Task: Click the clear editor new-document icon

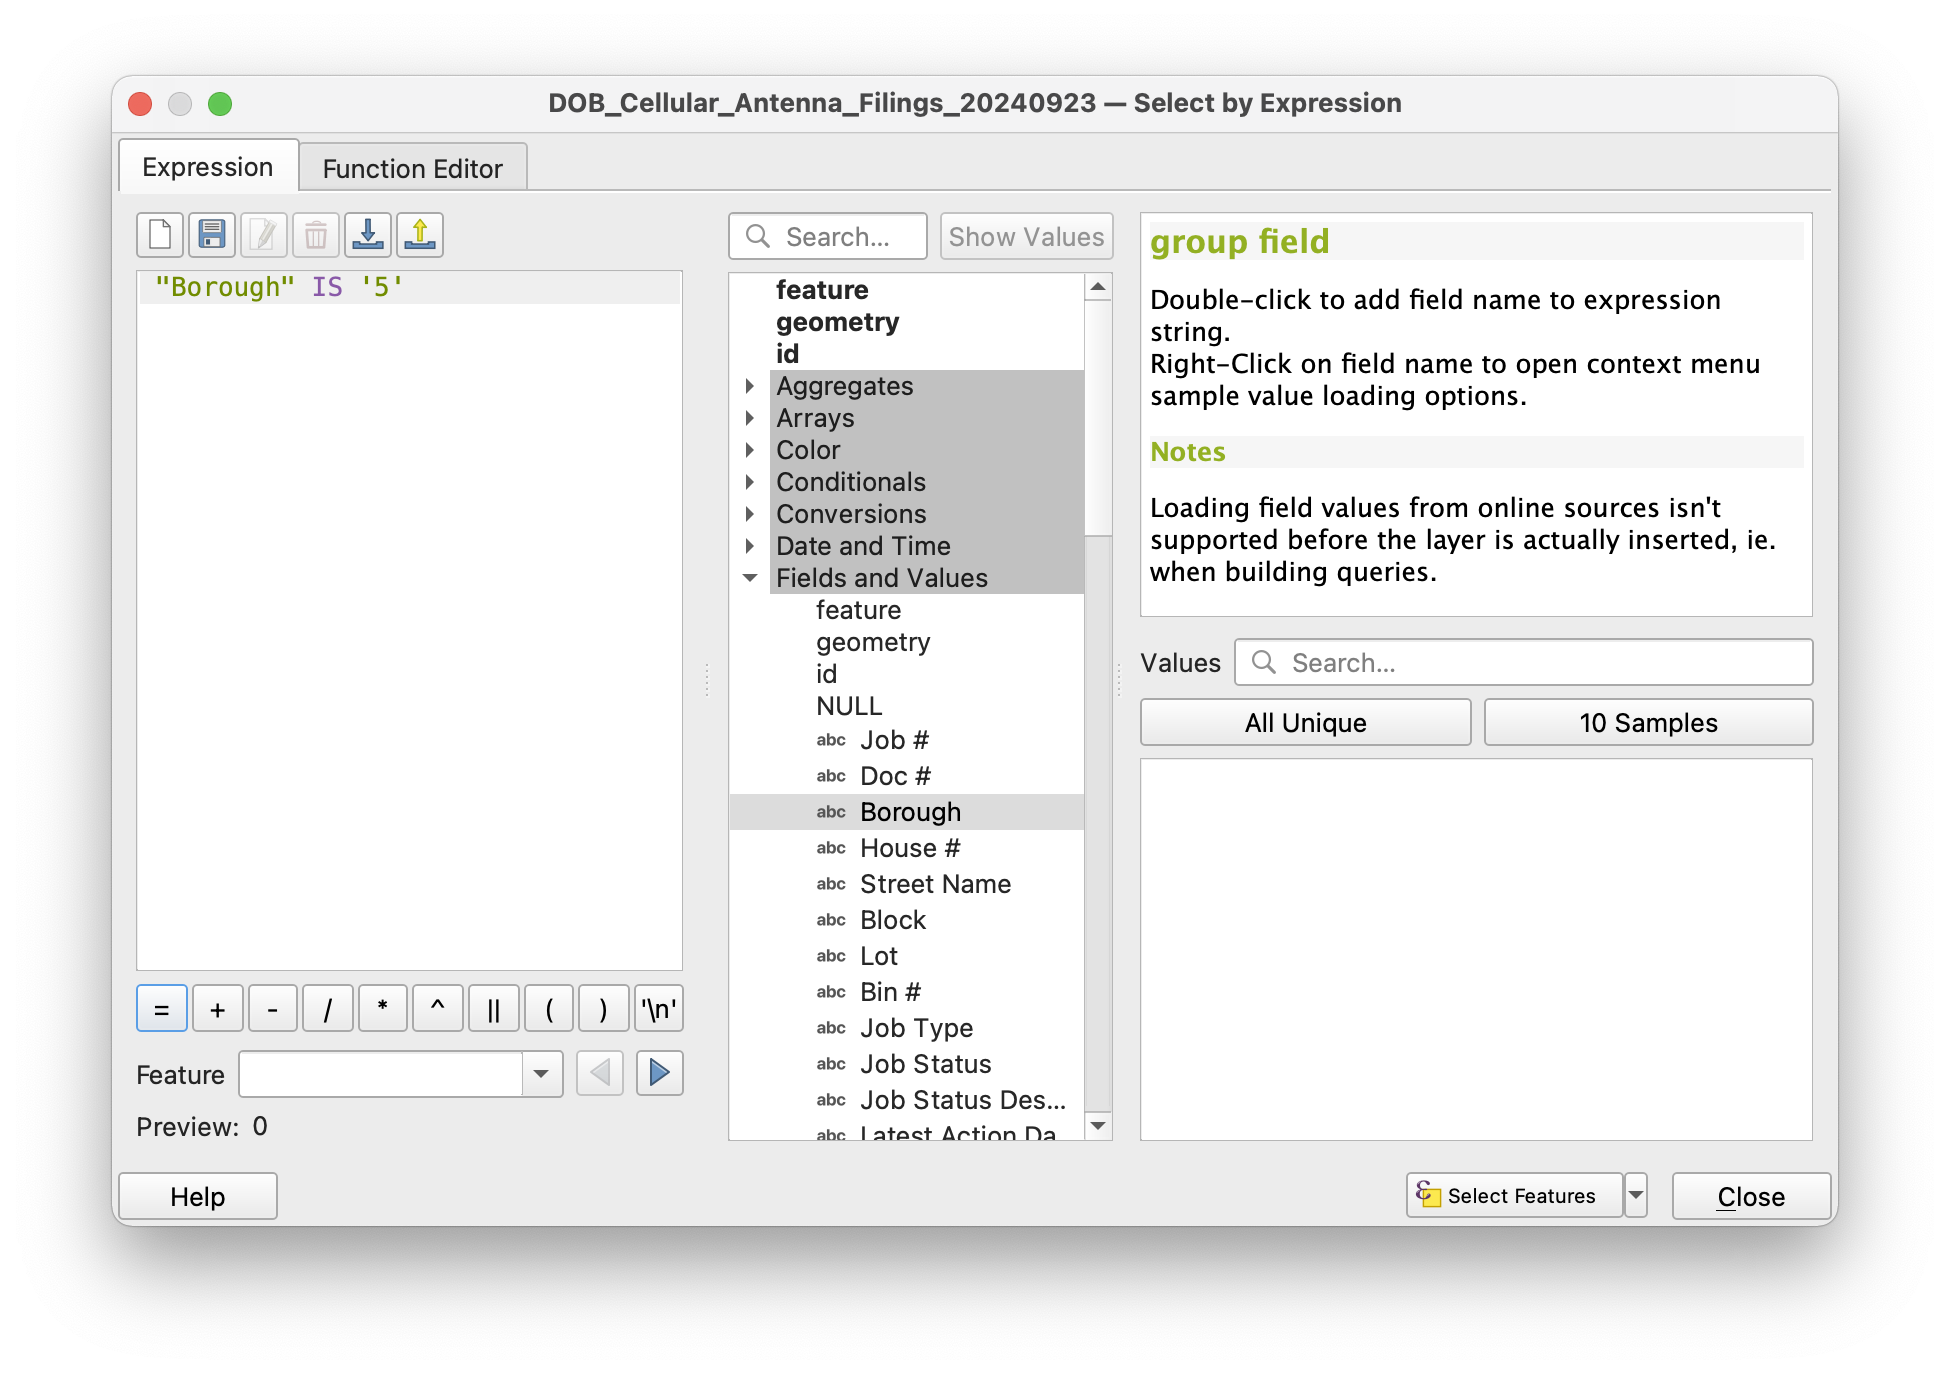Action: [160, 235]
